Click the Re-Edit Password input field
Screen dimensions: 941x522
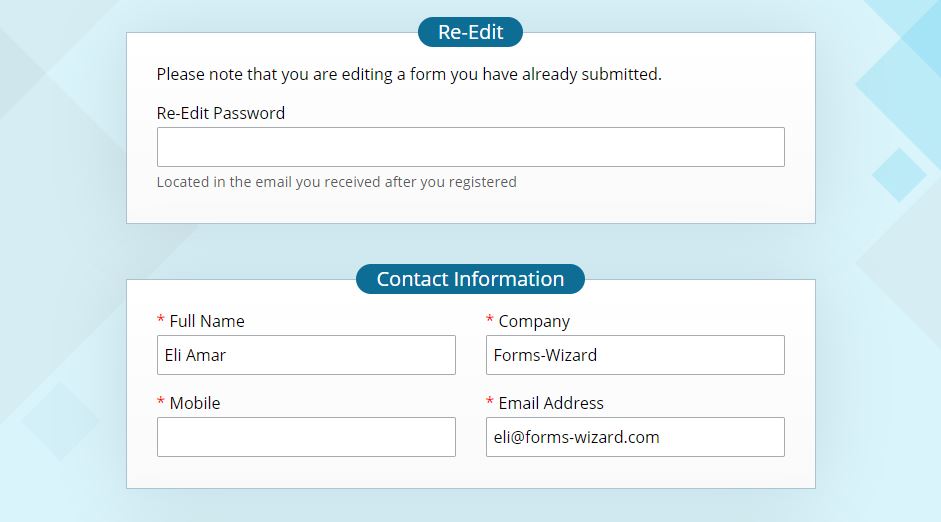470,147
